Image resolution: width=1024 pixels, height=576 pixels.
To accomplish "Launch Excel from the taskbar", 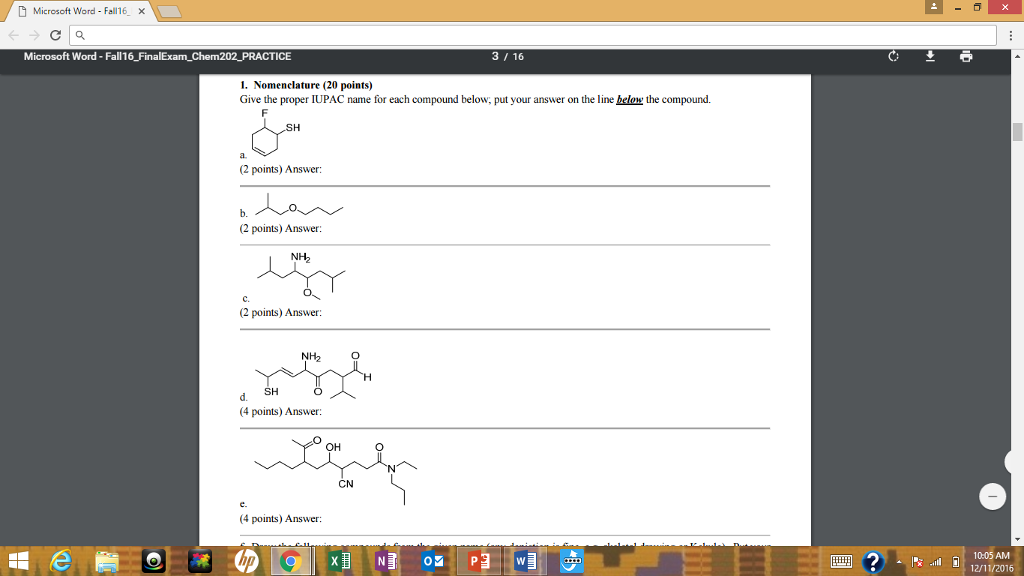I will (337, 561).
